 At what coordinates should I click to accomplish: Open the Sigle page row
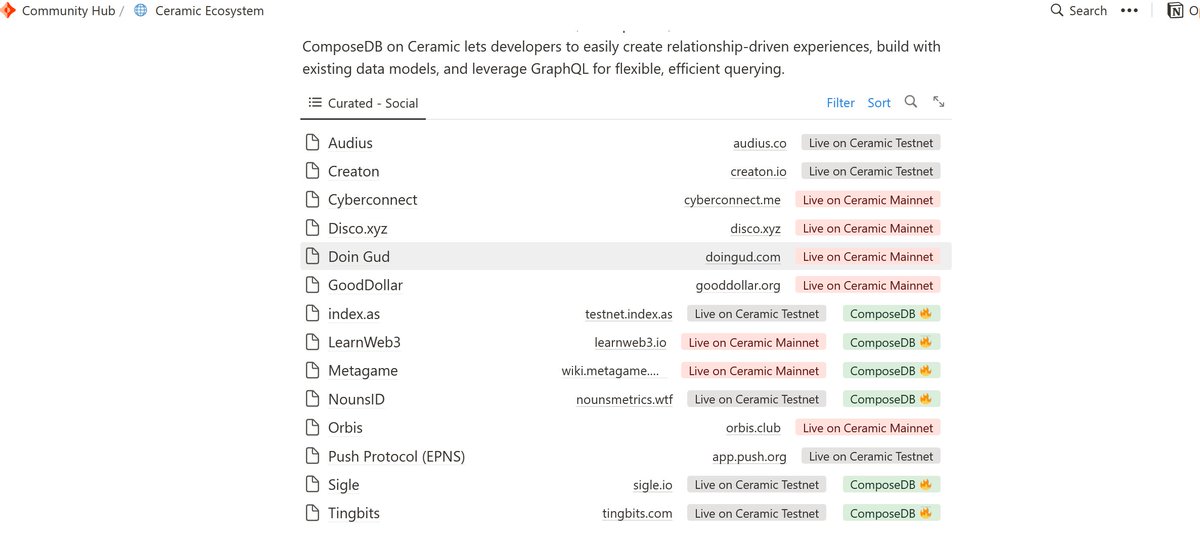coord(626,485)
